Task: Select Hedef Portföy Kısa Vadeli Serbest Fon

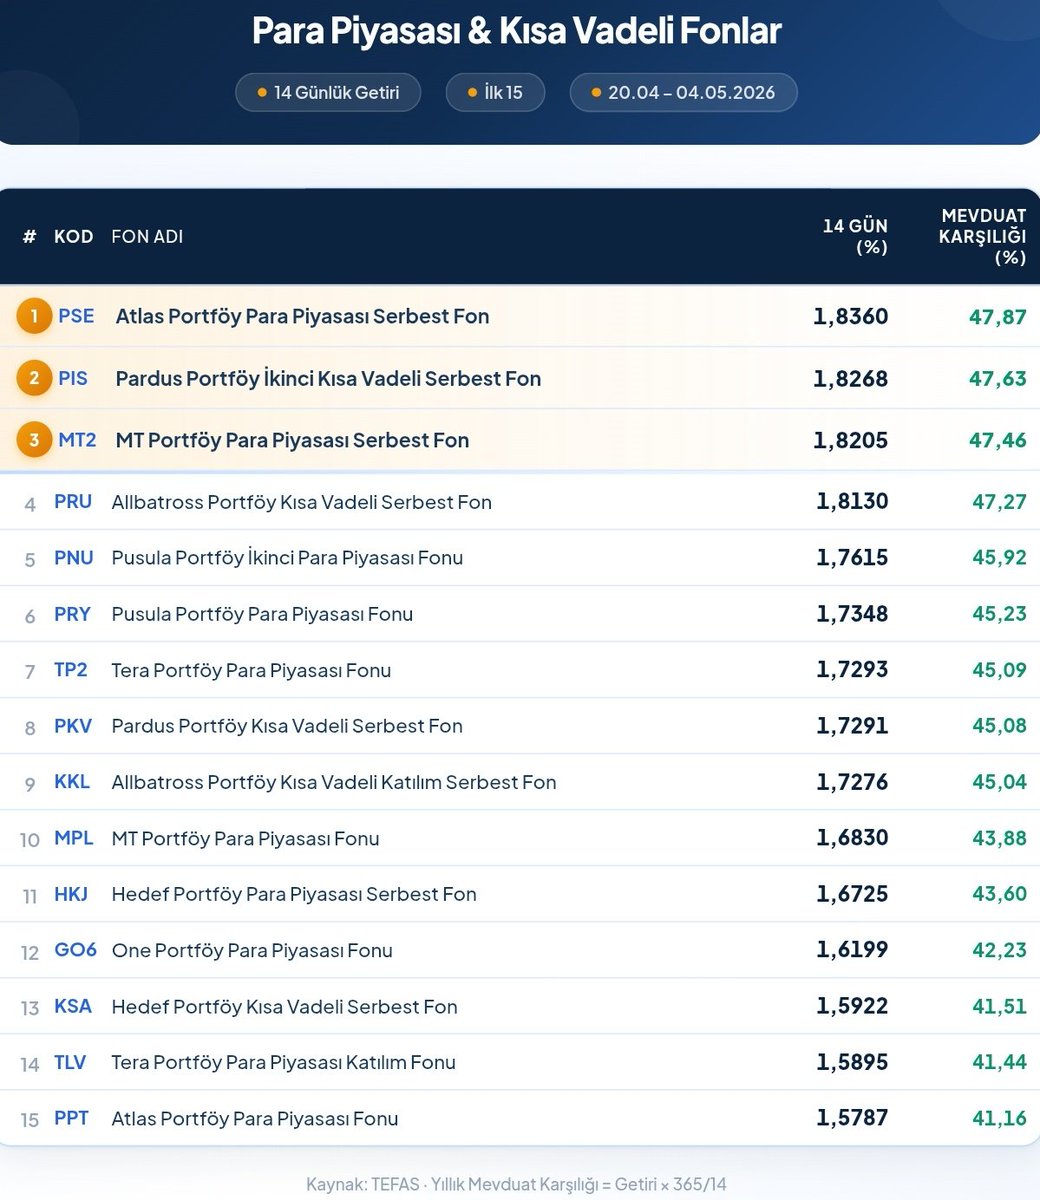Action: (x=285, y=1007)
